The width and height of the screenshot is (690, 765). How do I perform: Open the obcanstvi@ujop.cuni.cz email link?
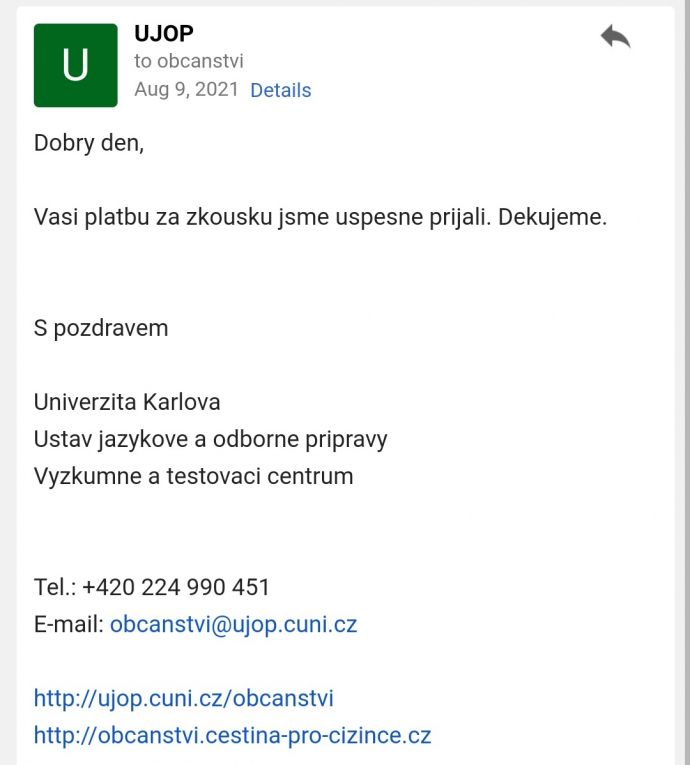click(233, 625)
